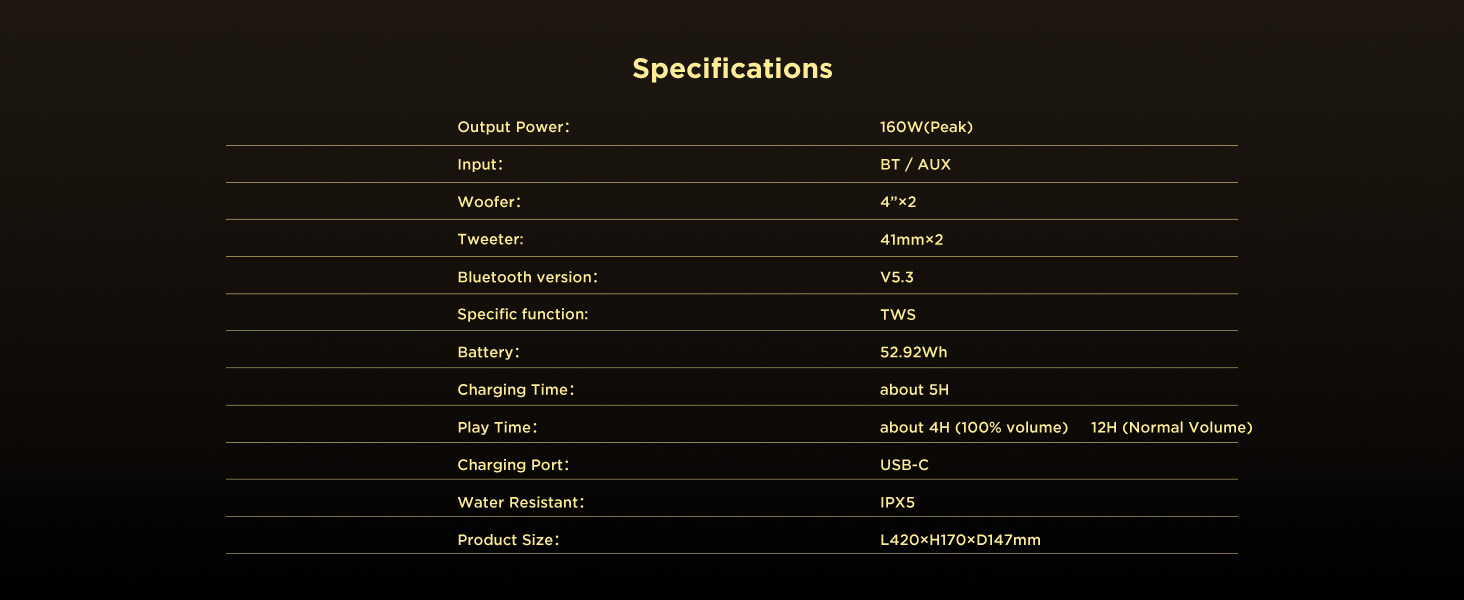The width and height of the screenshot is (1464, 600).
Task: Select the 41mm×2 tweeter value
Action: coord(911,240)
